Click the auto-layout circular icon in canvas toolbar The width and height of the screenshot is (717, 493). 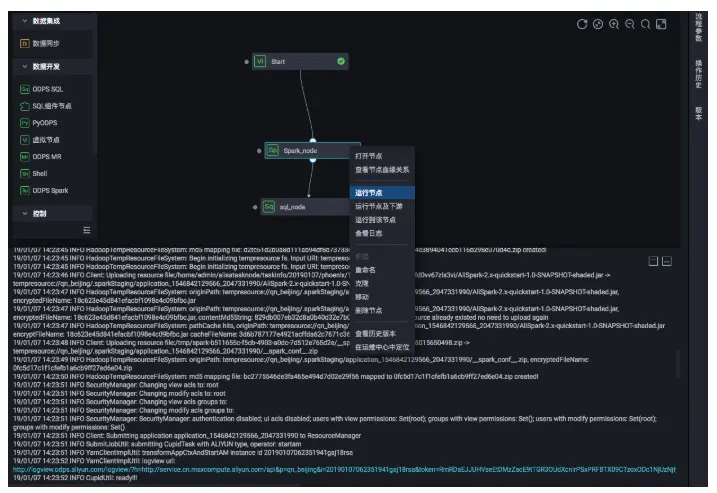coord(598,24)
